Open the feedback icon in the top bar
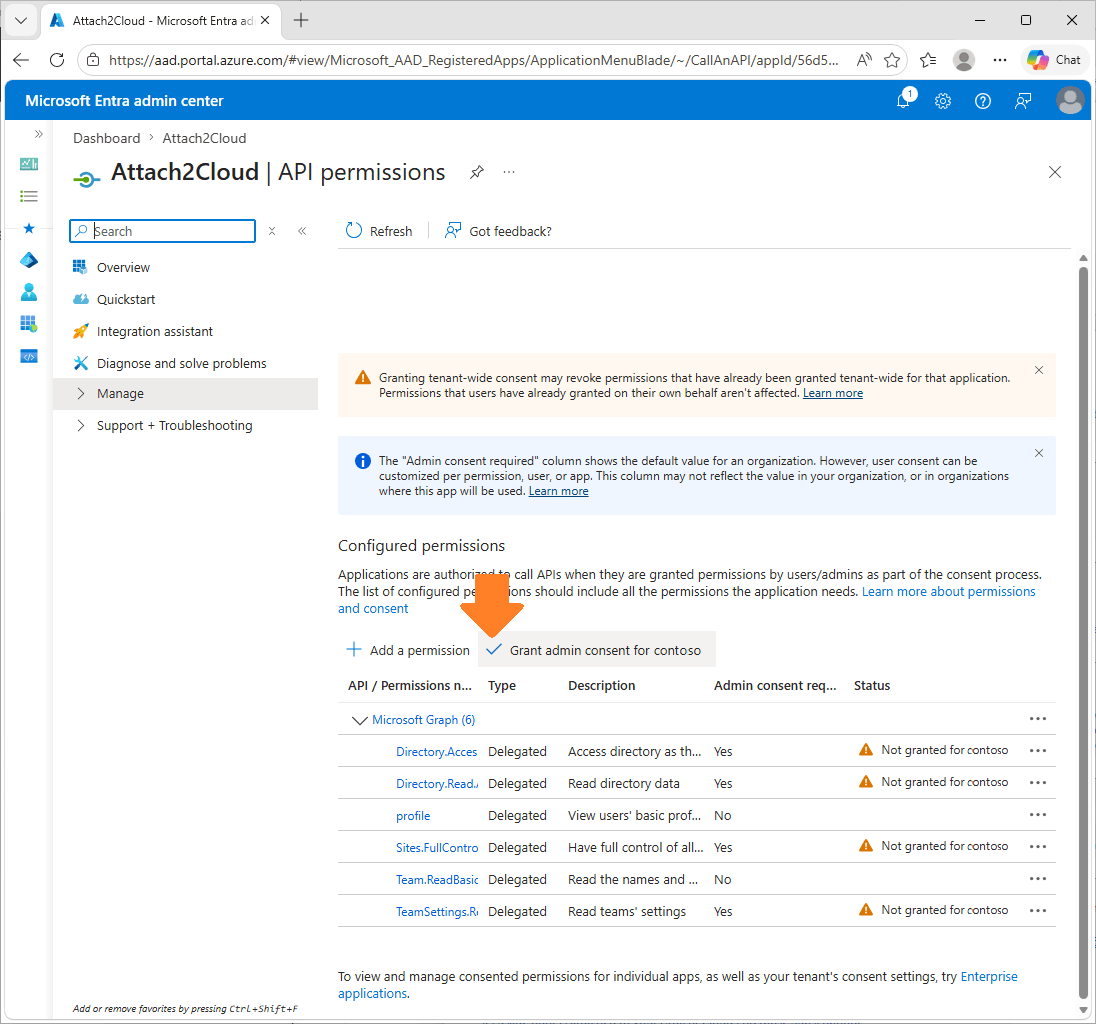This screenshot has height=1024, width=1096. (1022, 100)
